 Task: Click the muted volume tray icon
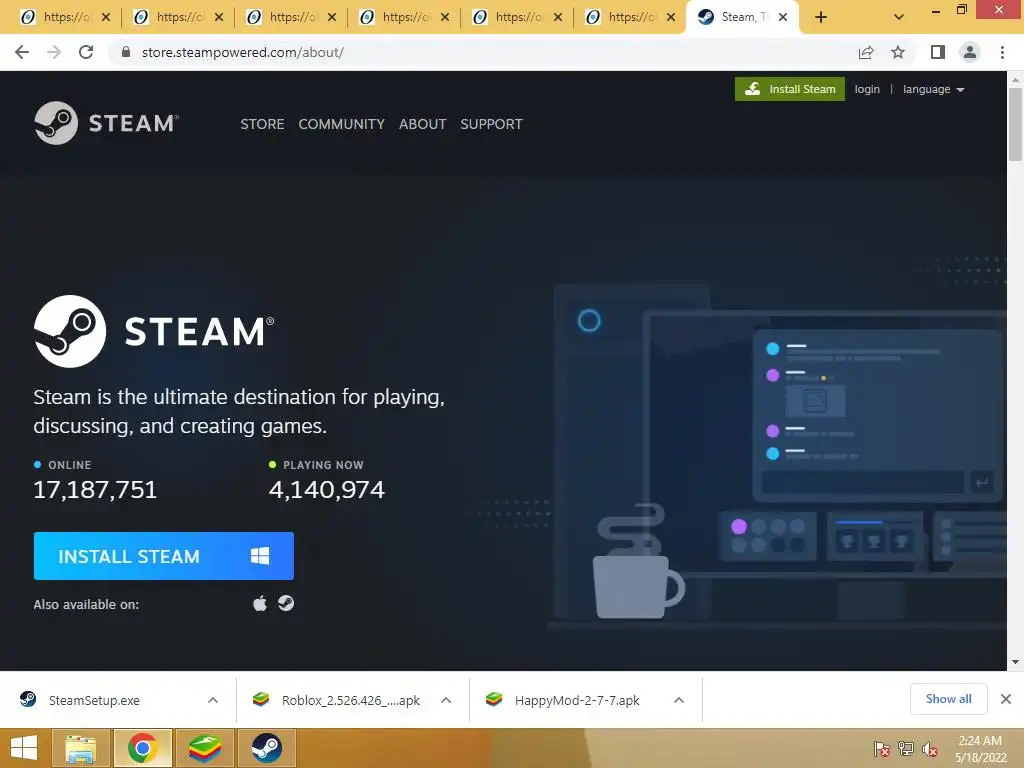(x=930, y=749)
